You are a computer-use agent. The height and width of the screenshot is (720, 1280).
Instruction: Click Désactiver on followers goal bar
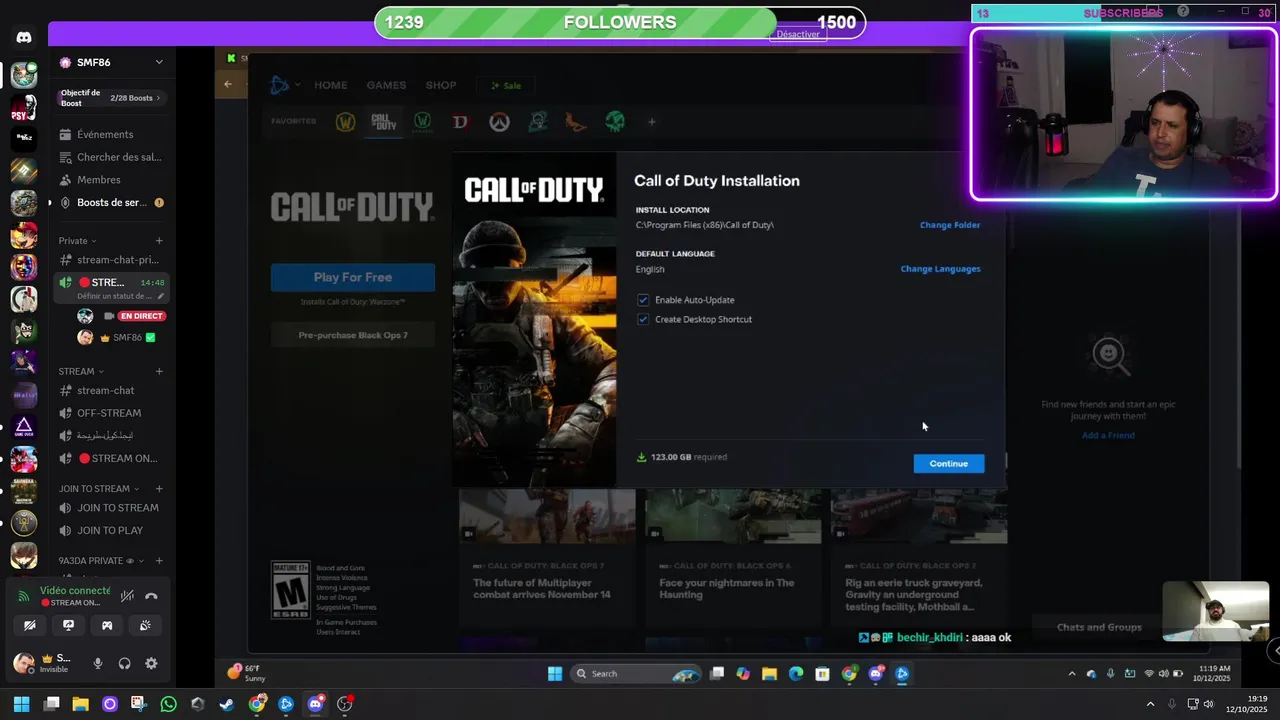798,34
